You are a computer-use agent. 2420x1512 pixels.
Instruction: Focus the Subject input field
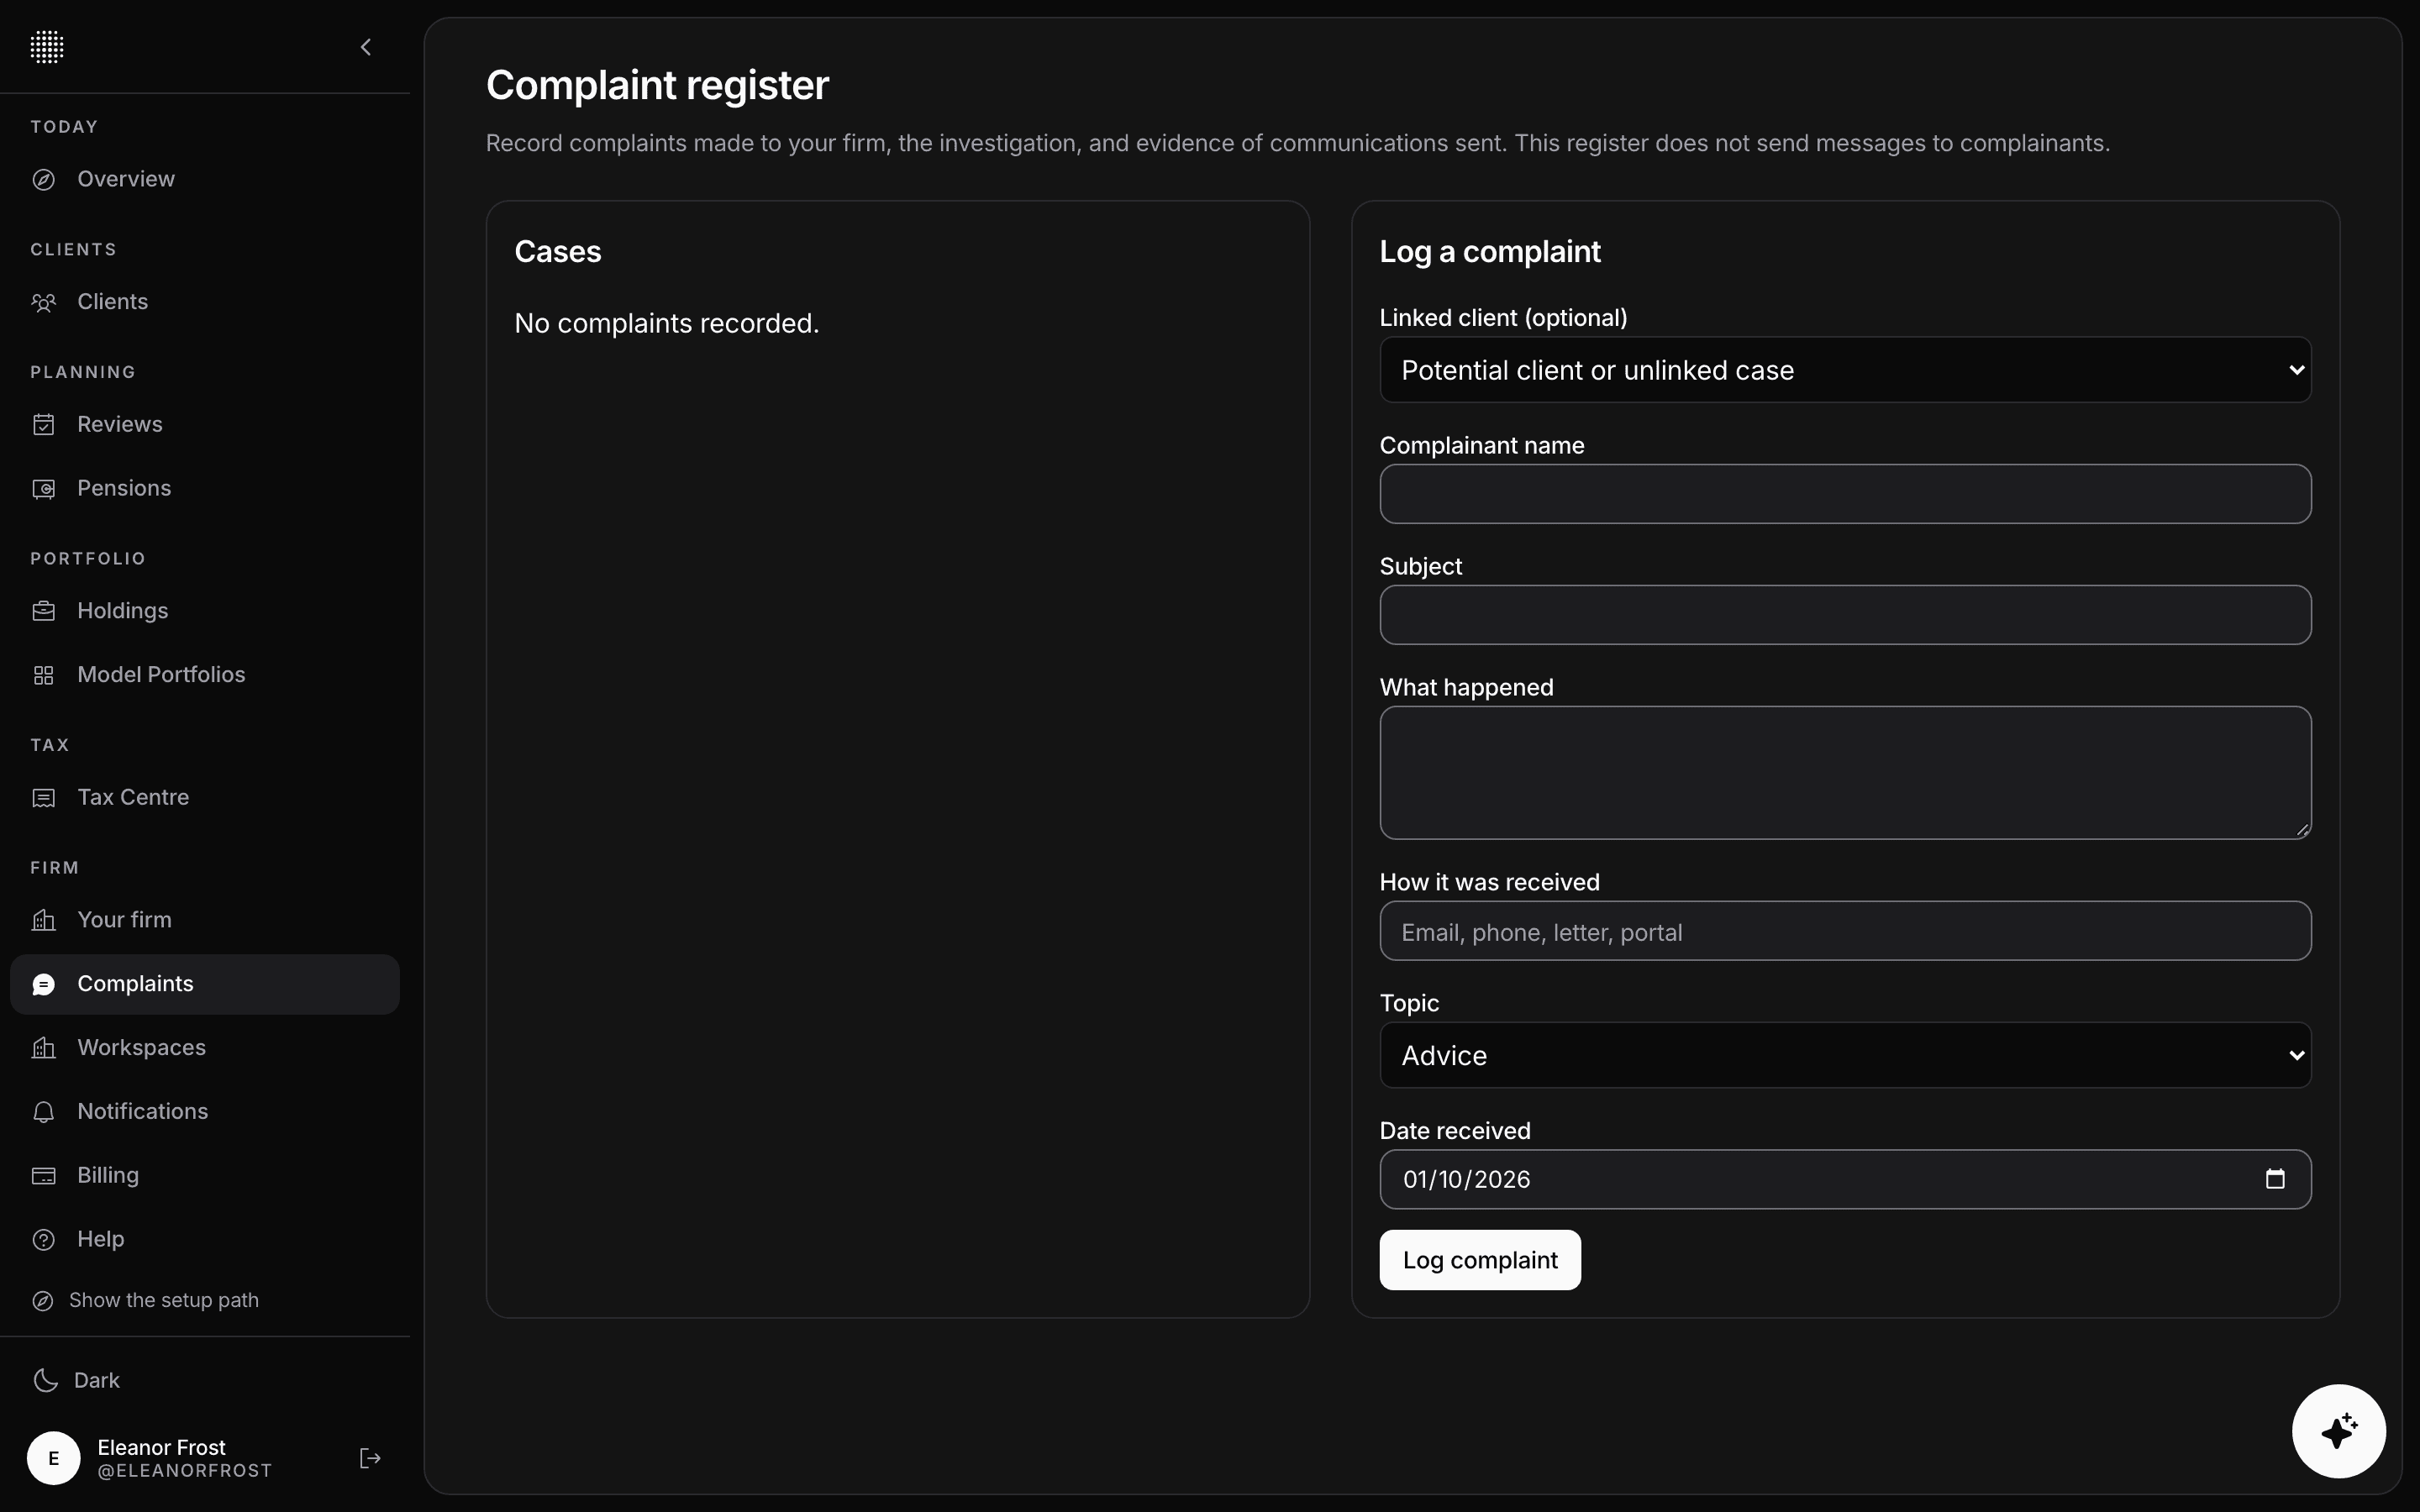point(1845,615)
